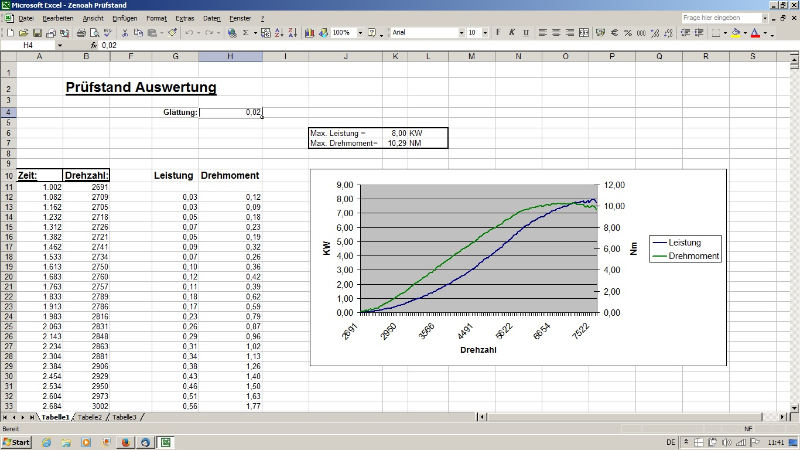The width and height of the screenshot is (800, 450).
Task: Apply Percent style format icon
Action: click(x=628, y=33)
